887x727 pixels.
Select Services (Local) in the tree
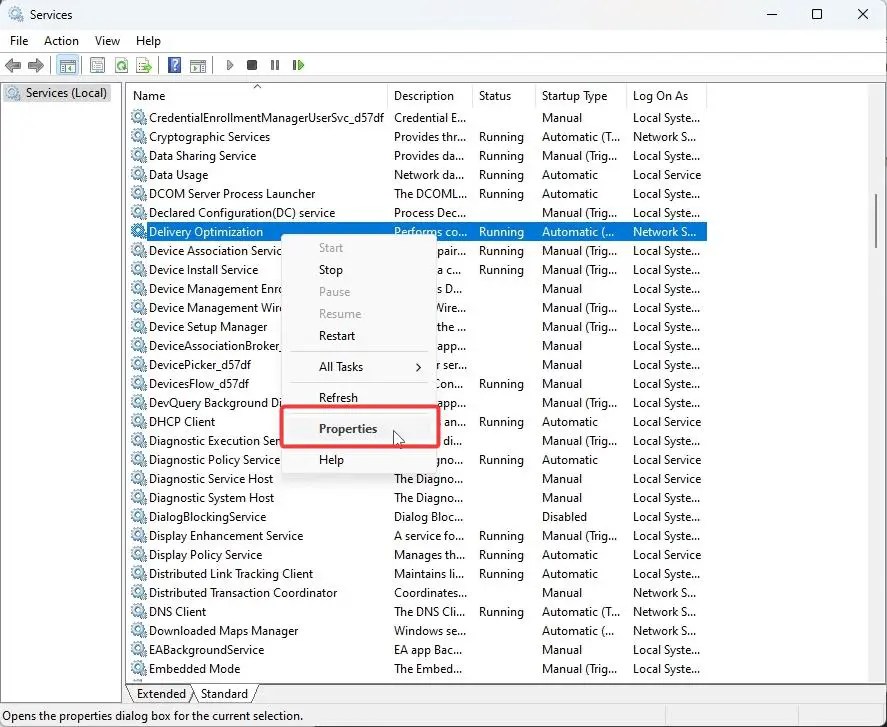click(66, 93)
